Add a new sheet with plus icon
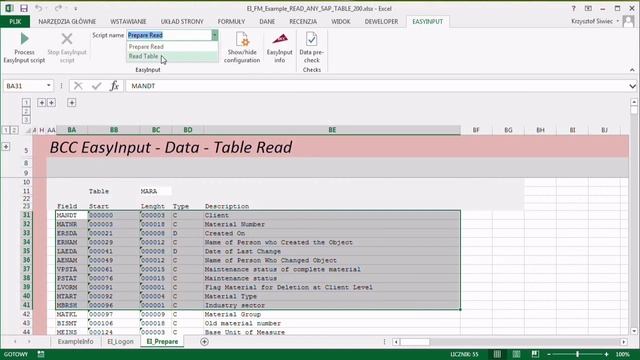The image size is (640, 360). click(204, 342)
